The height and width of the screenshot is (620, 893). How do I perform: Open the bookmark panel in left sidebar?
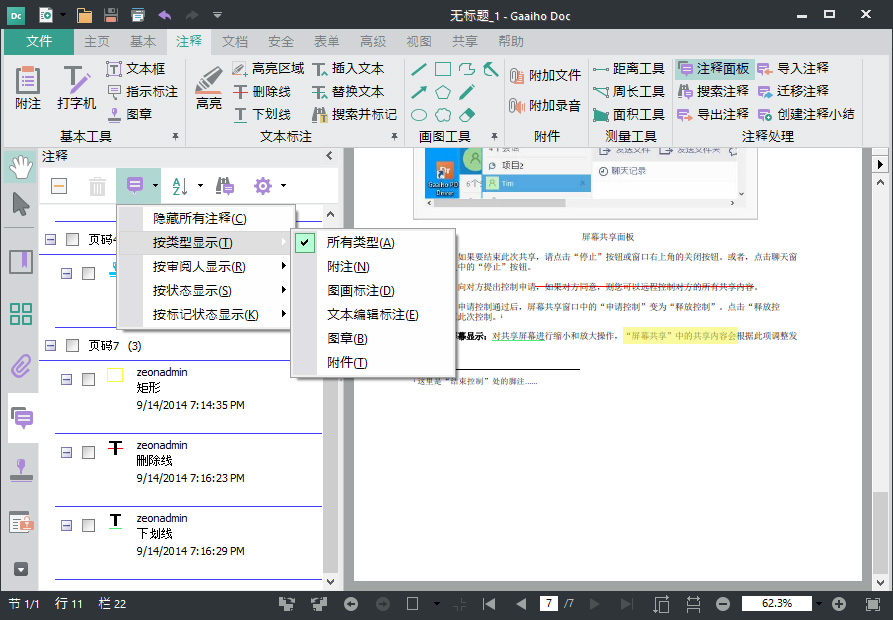coord(21,262)
